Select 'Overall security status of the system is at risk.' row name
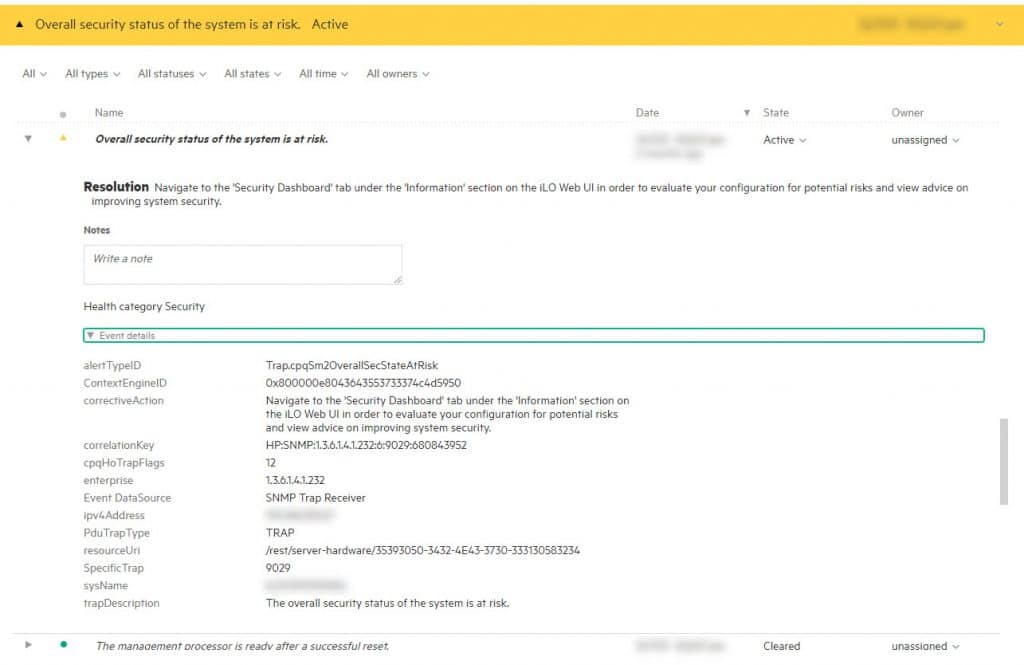The height and width of the screenshot is (665, 1024). pyautogui.click(x=212, y=138)
